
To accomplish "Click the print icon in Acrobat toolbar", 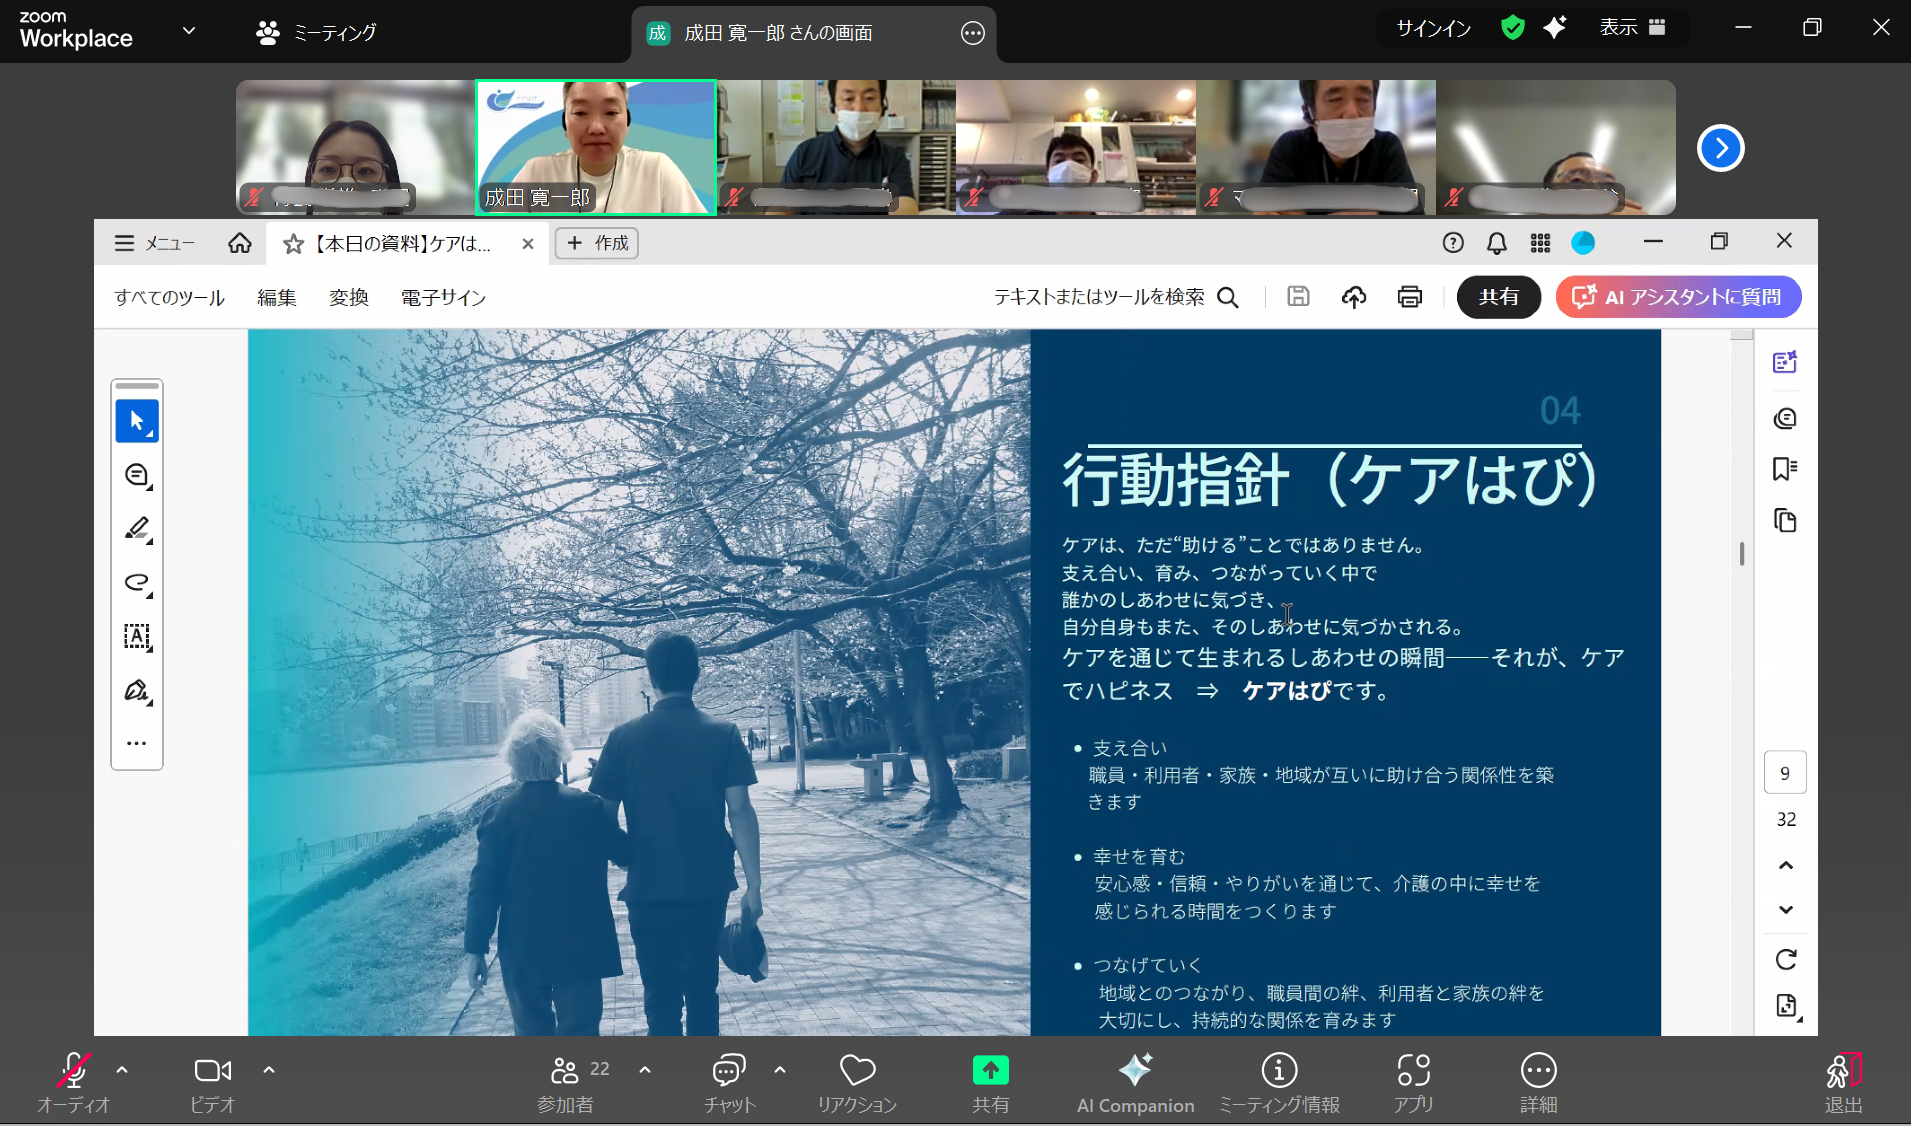I will coord(1409,297).
